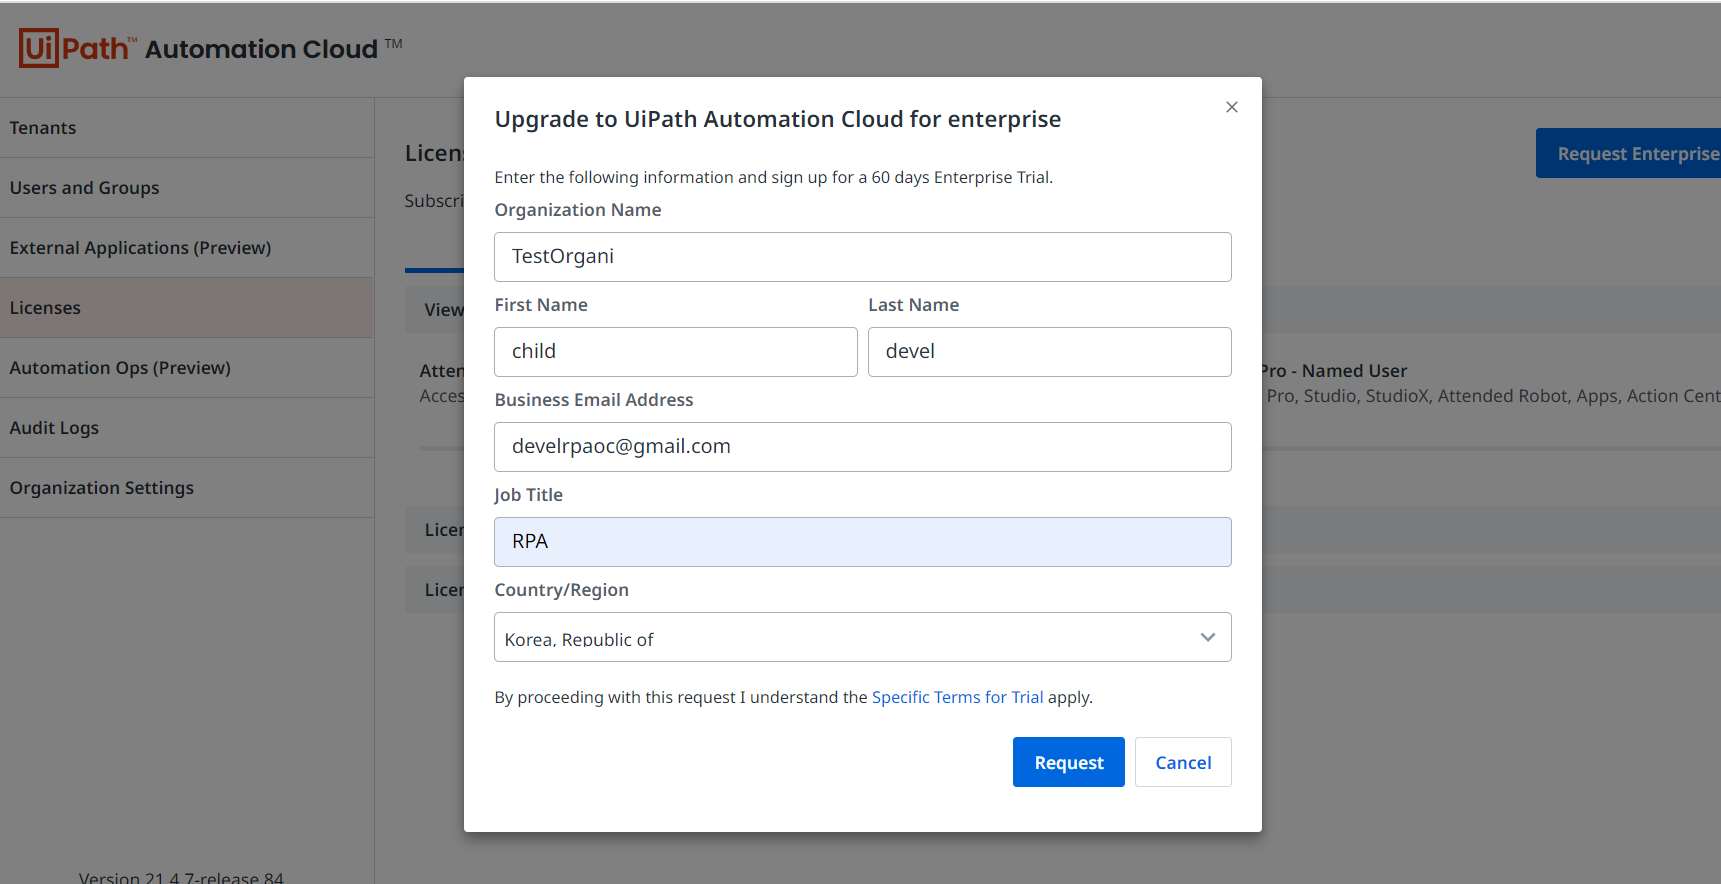Cancel the enterprise upgrade dialog
The height and width of the screenshot is (884, 1721).
pos(1183,762)
